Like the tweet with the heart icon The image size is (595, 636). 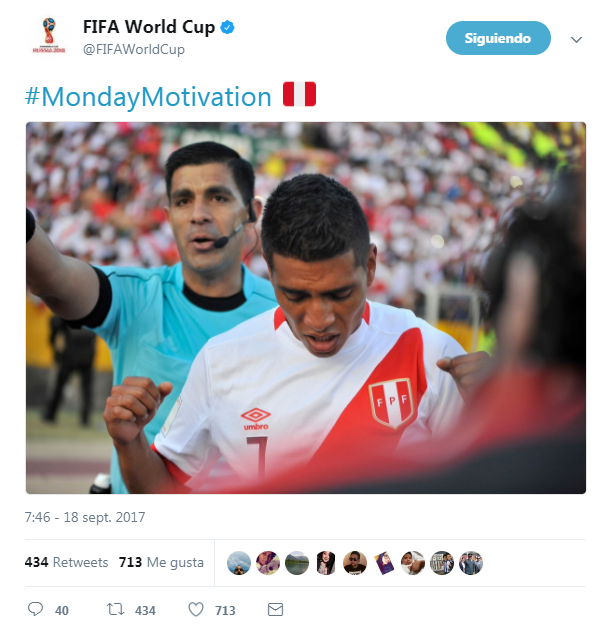tap(196, 609)
